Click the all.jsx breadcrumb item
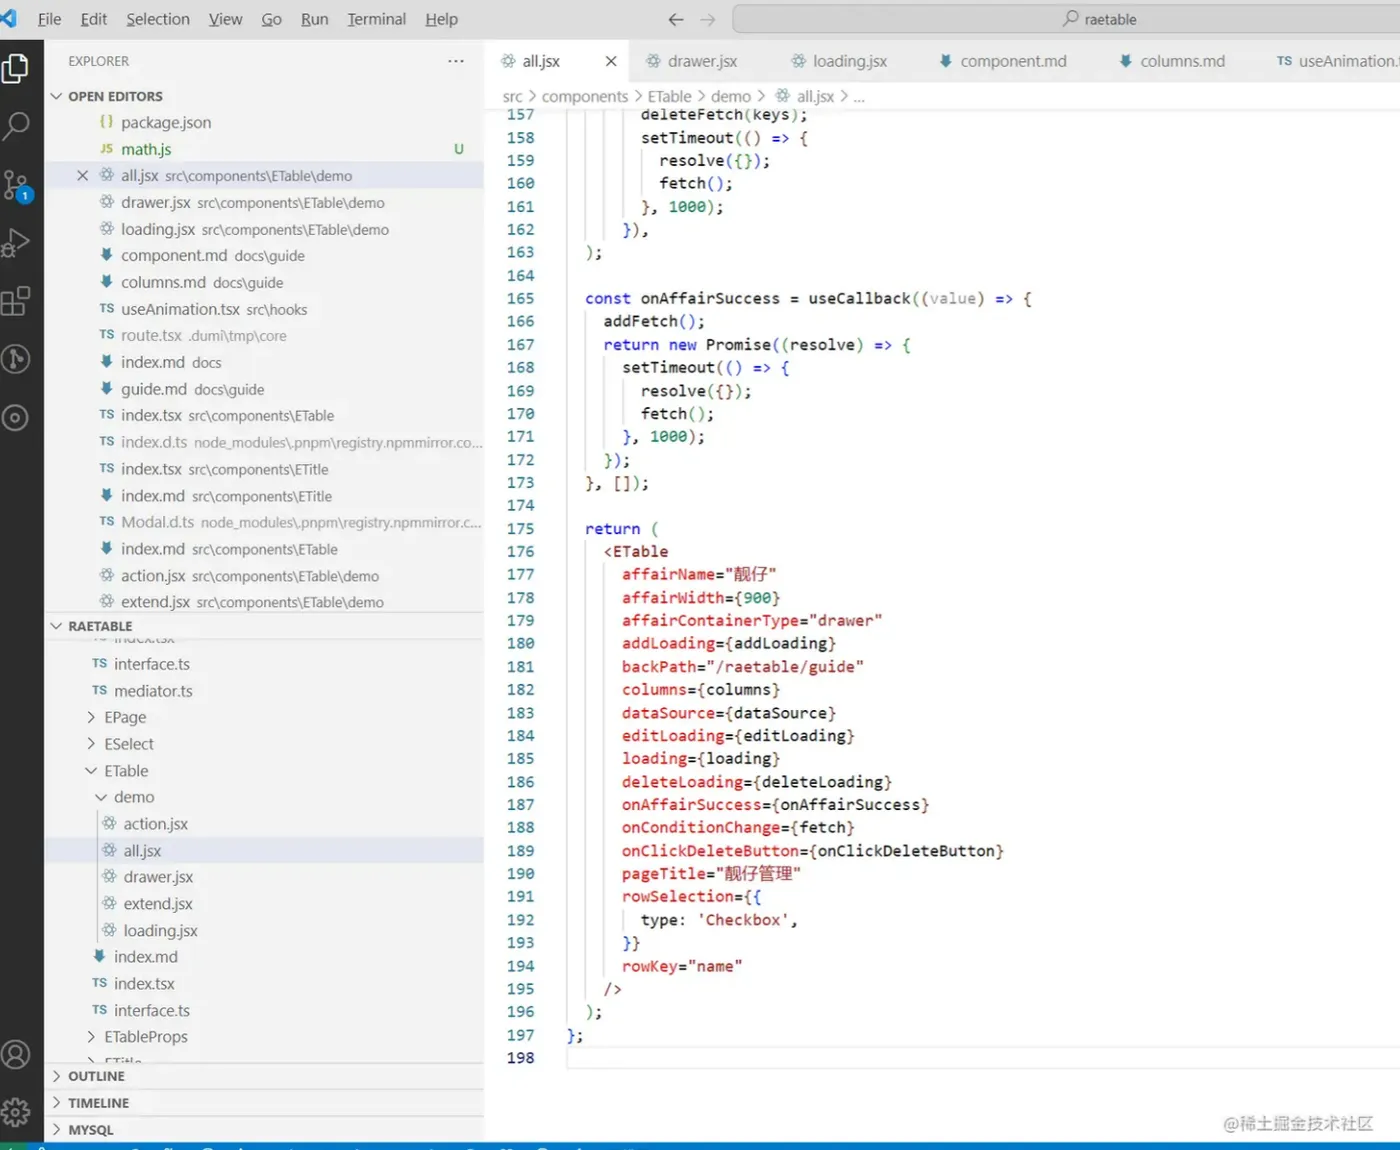 pos(805,96)
